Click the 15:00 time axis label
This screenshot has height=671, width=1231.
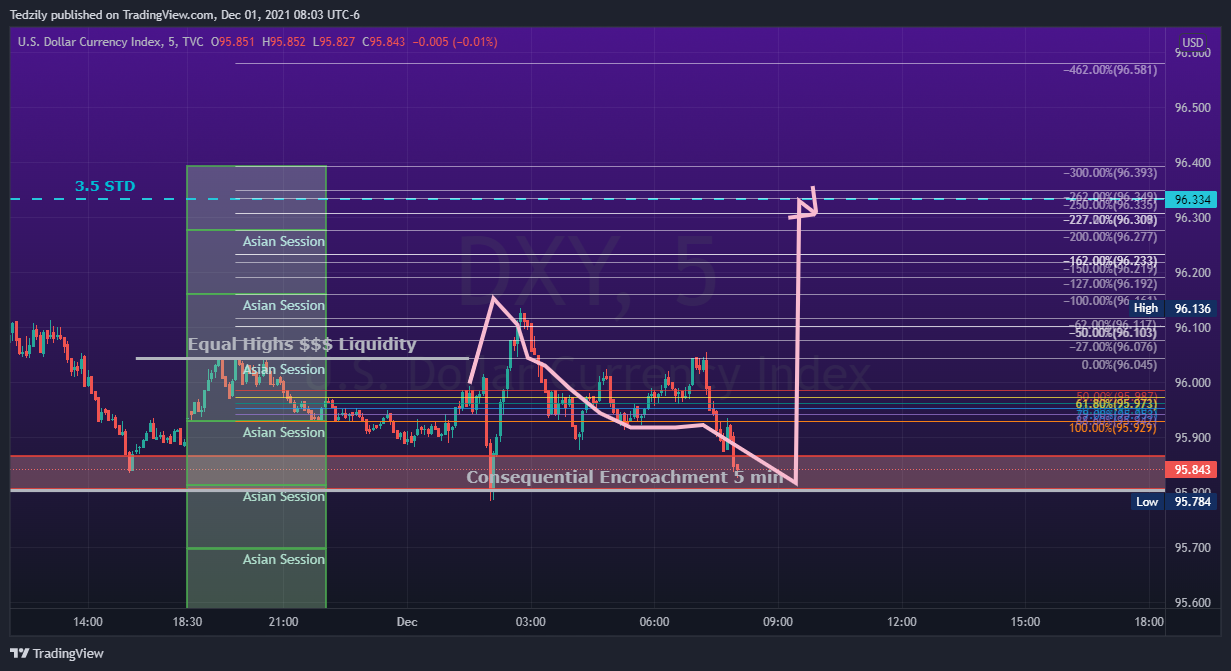pos(1024,622)
